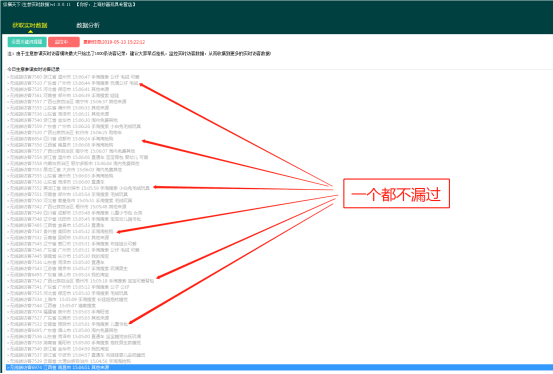Select the 辽宁省 visitor row at 15:05:45
The height and width of the screenshot is (374, 553).
[x=74, y=219]
